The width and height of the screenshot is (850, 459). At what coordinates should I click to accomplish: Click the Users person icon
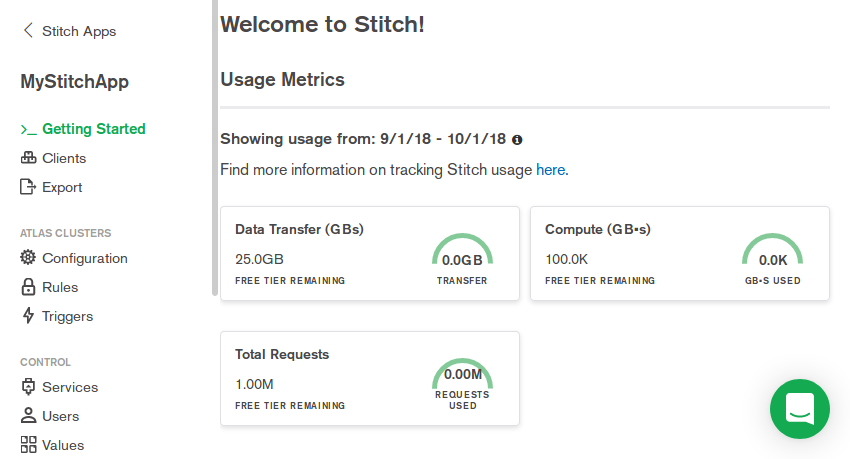pyautogui.click(x=28, y=416)
